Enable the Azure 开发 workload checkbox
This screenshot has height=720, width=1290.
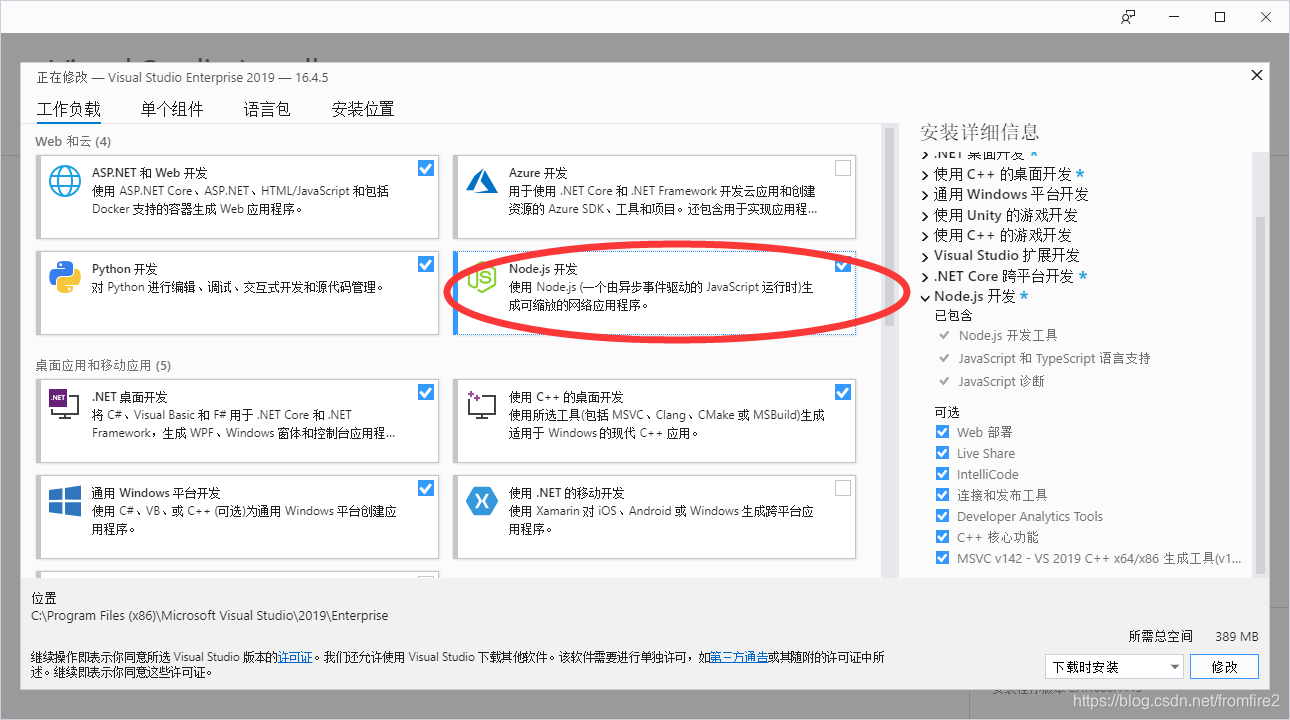click(842, 168)
